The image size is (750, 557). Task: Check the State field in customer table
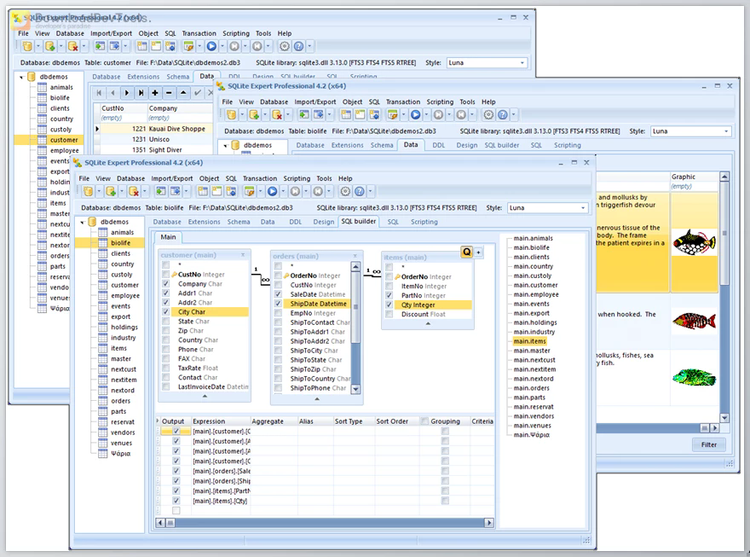165,321
